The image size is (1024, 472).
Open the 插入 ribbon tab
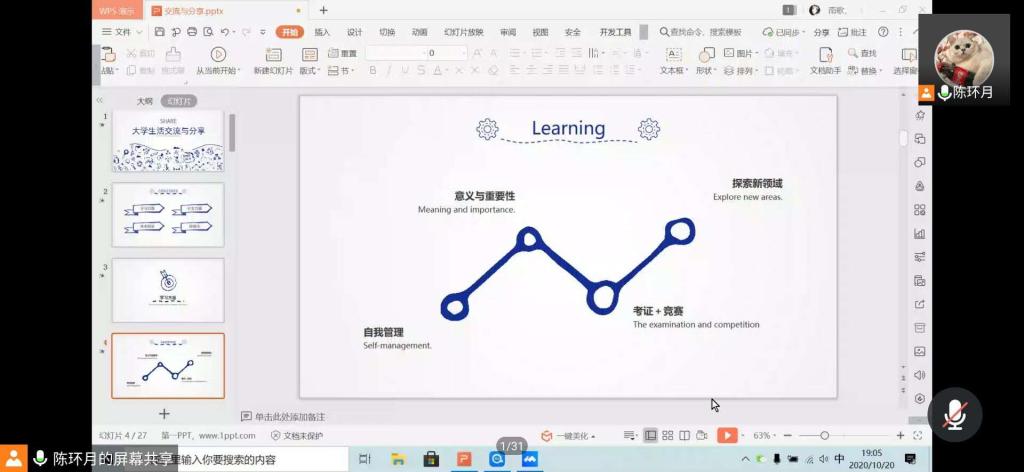click(322, 32)
